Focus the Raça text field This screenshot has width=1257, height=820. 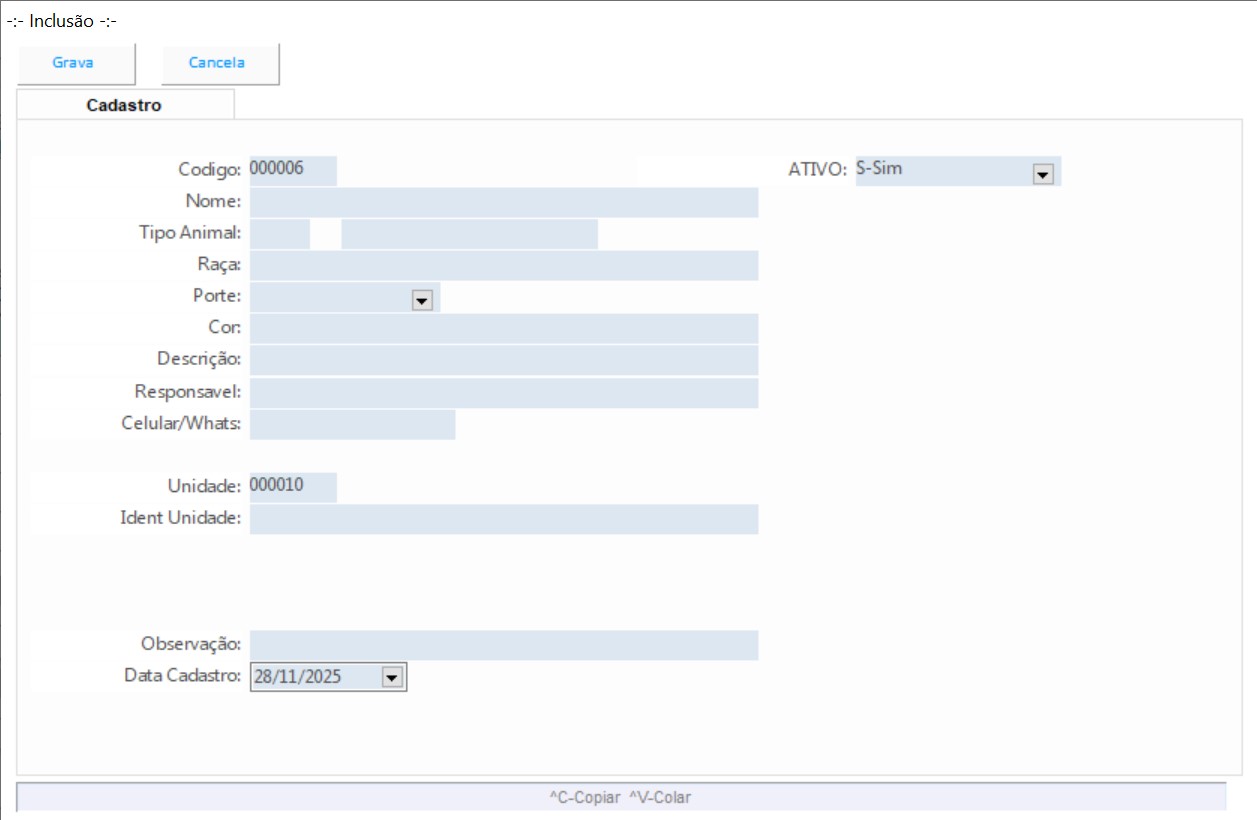click(503, 266)
